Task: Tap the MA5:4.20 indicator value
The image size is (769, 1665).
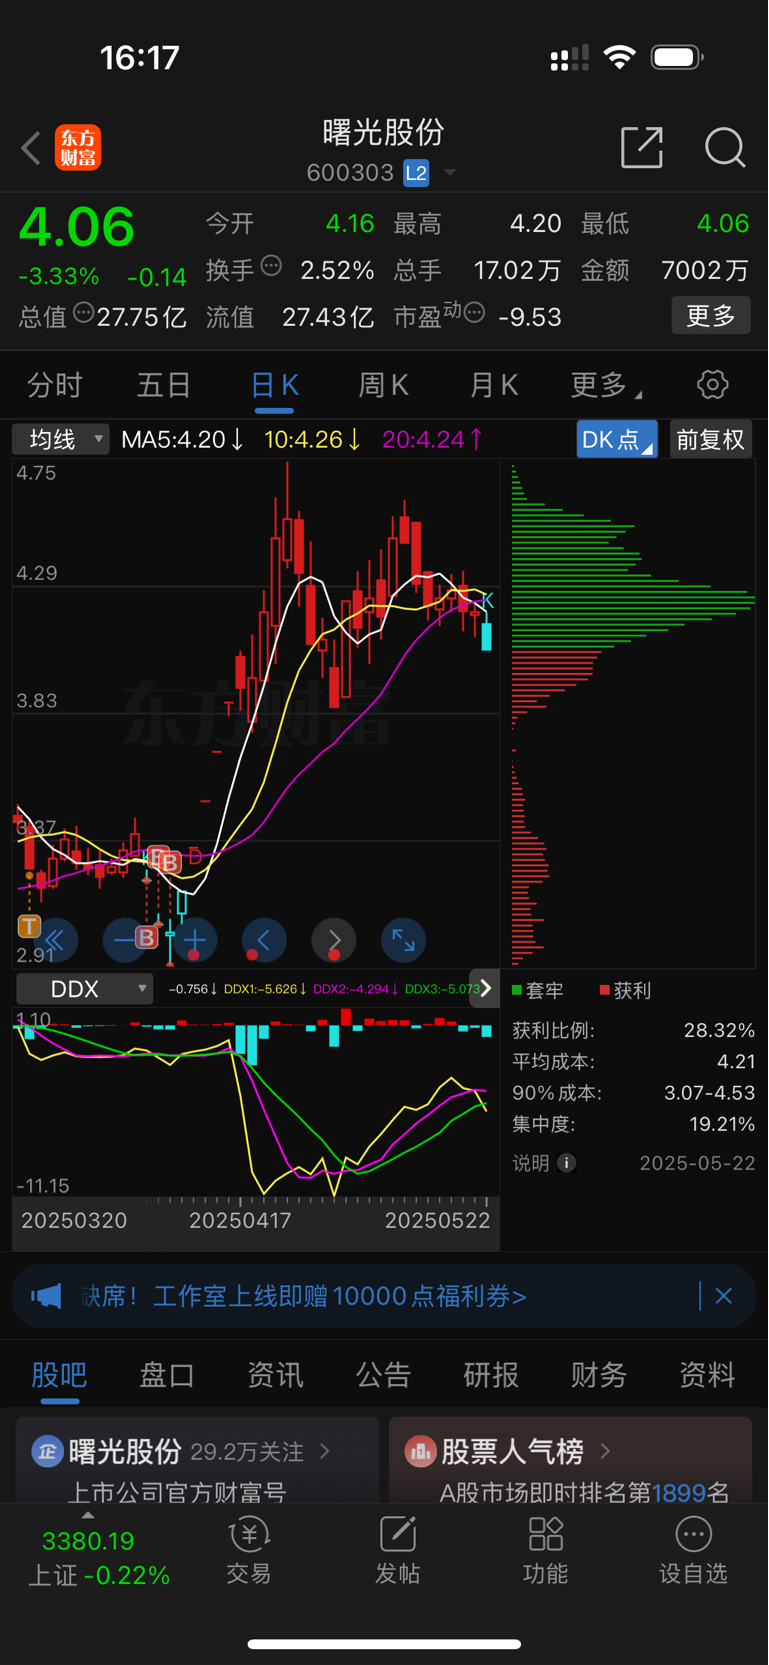Action: (x=181, y=439)
